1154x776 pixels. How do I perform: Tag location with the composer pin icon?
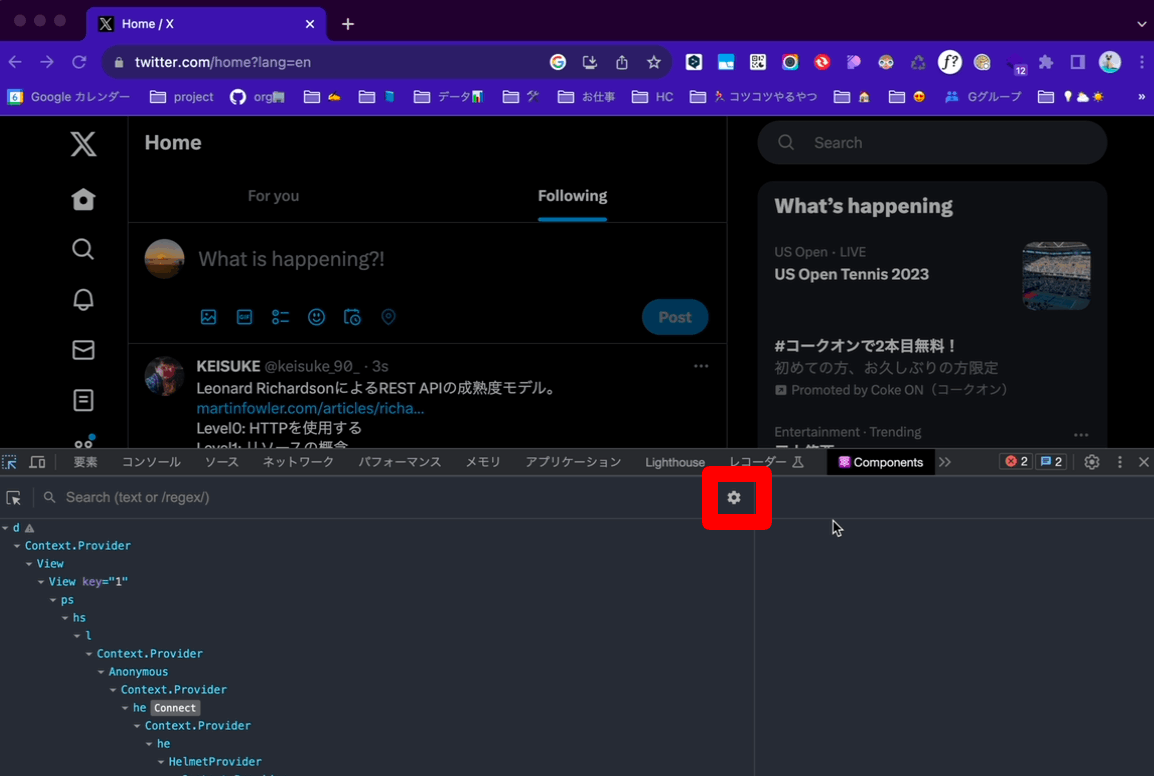[x=389, y=317]
